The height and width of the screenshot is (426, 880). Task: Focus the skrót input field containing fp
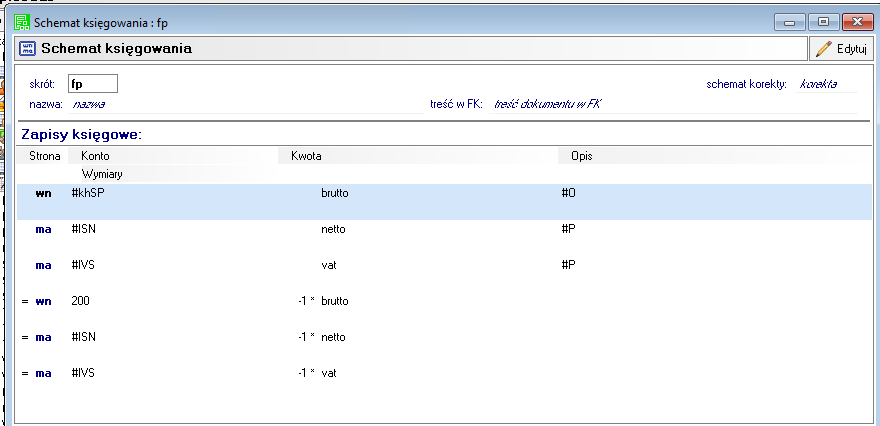pos(92,84)
